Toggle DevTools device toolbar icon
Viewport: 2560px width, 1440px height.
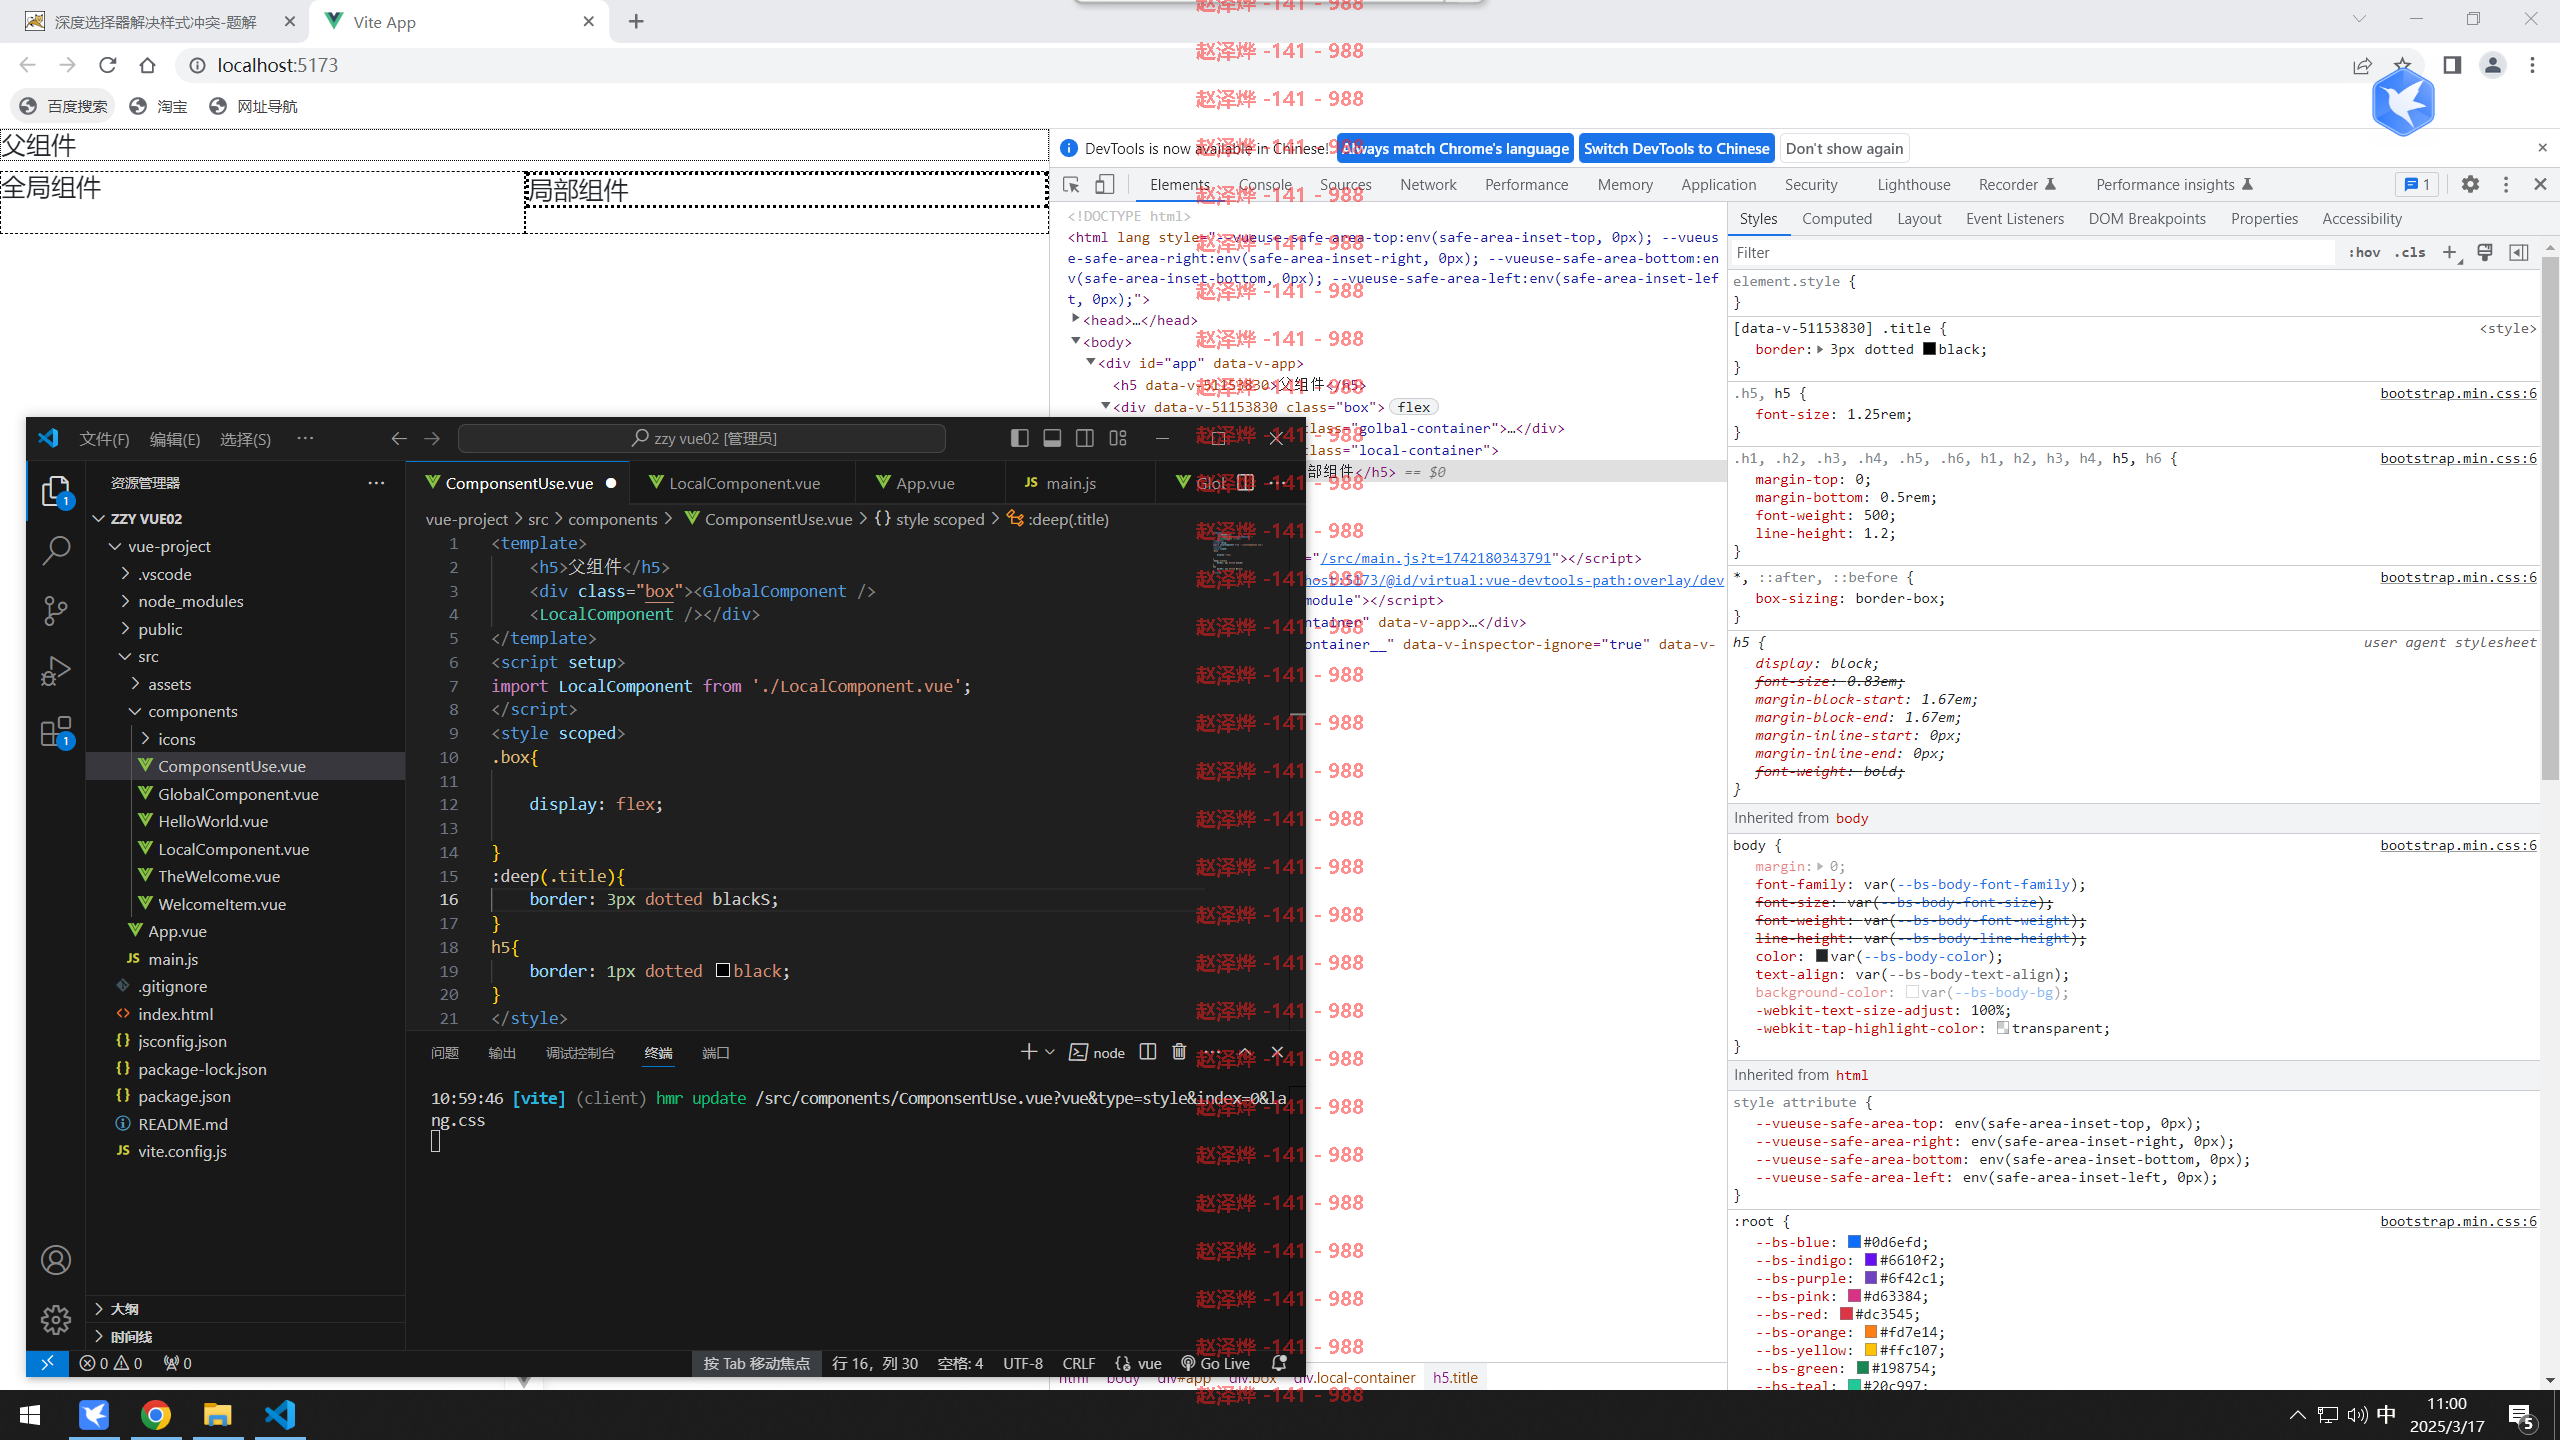(x=1104, y=185)
